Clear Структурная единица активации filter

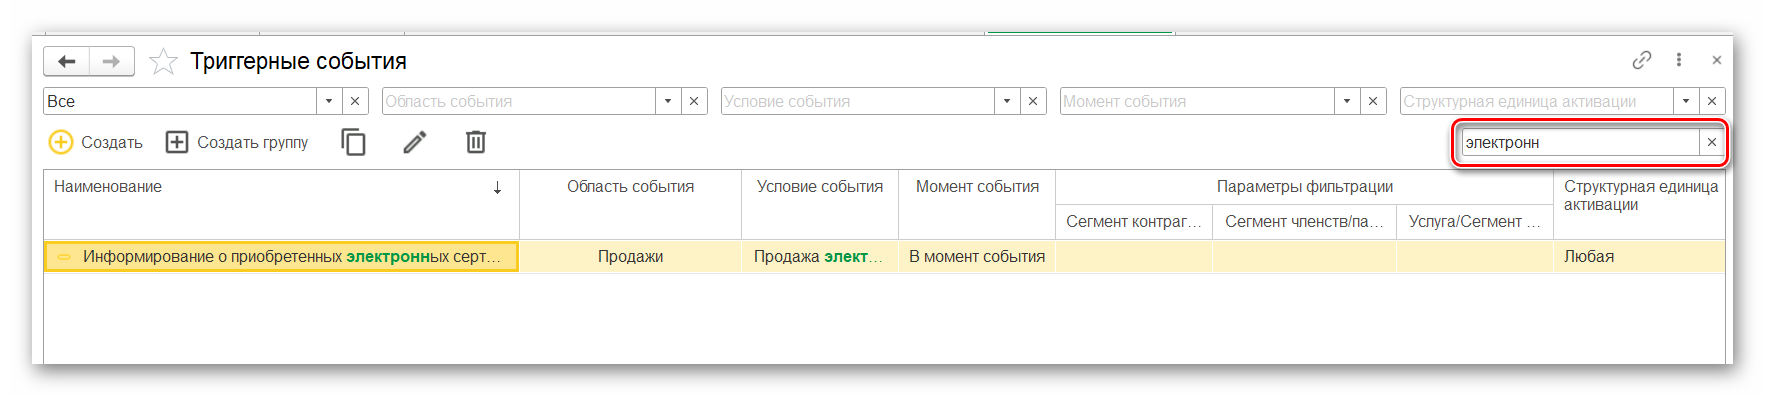1712,101
